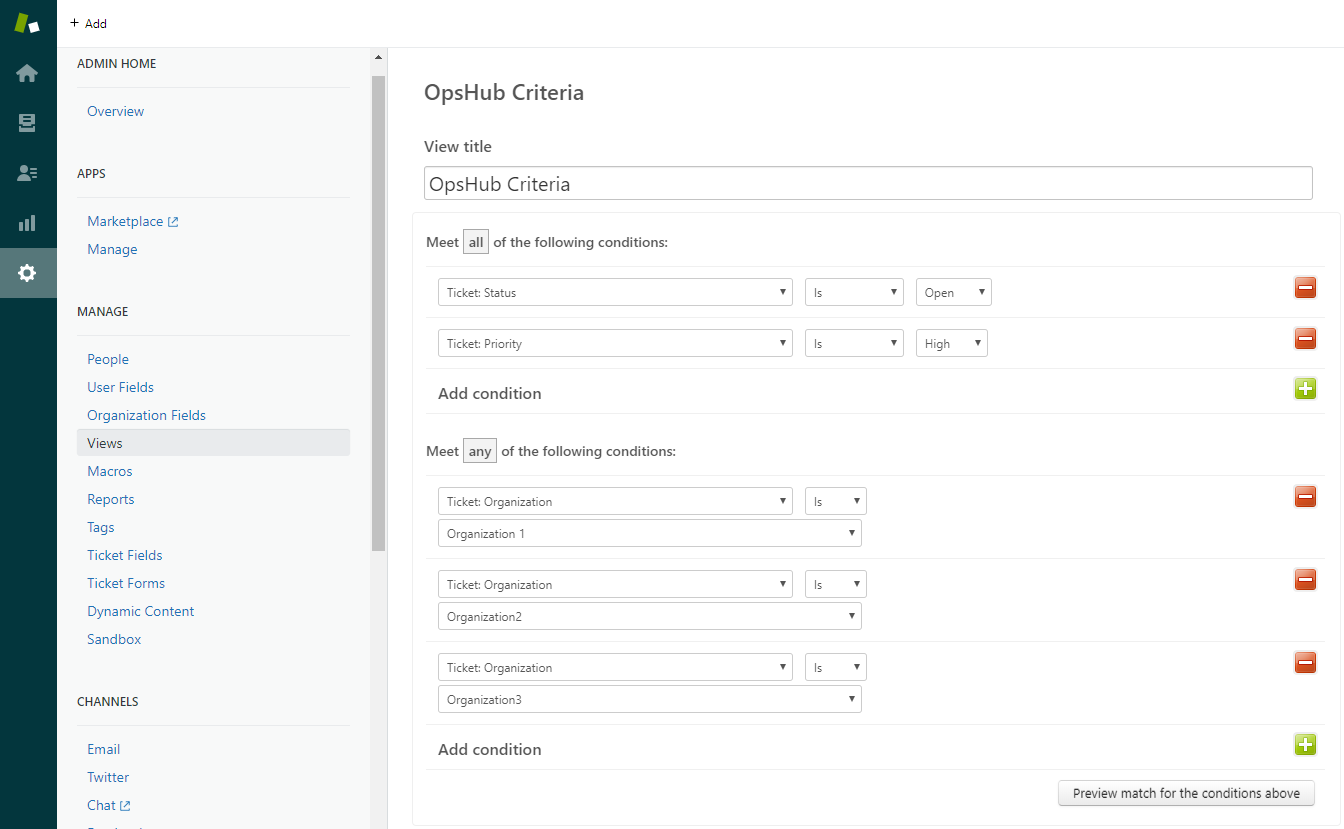Open the High priority value dropdown
The height and width of the screenshot is (829, 1344).
[951, 344]
